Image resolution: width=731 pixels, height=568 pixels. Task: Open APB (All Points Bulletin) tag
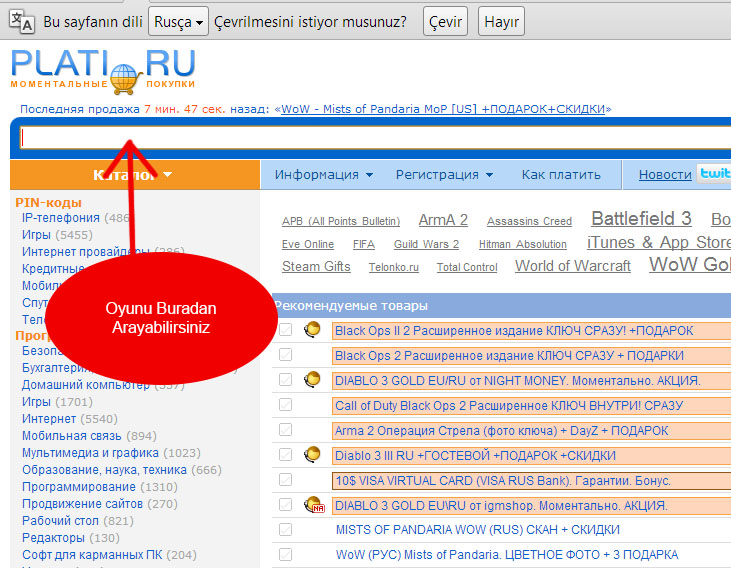[x=341, y=221]
